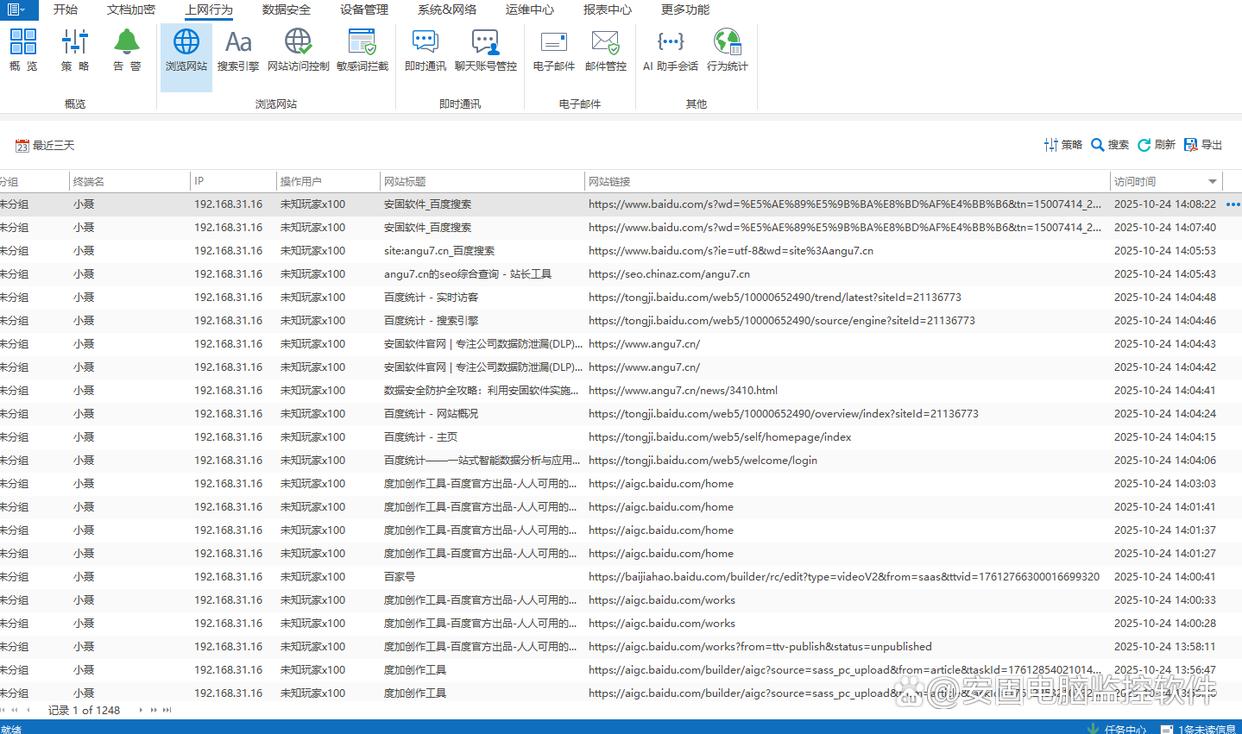The height and width of the screenshot is (734, 1242).
Task: Switch to the 数据安全 tab
Action: click(x=286, y=10)
